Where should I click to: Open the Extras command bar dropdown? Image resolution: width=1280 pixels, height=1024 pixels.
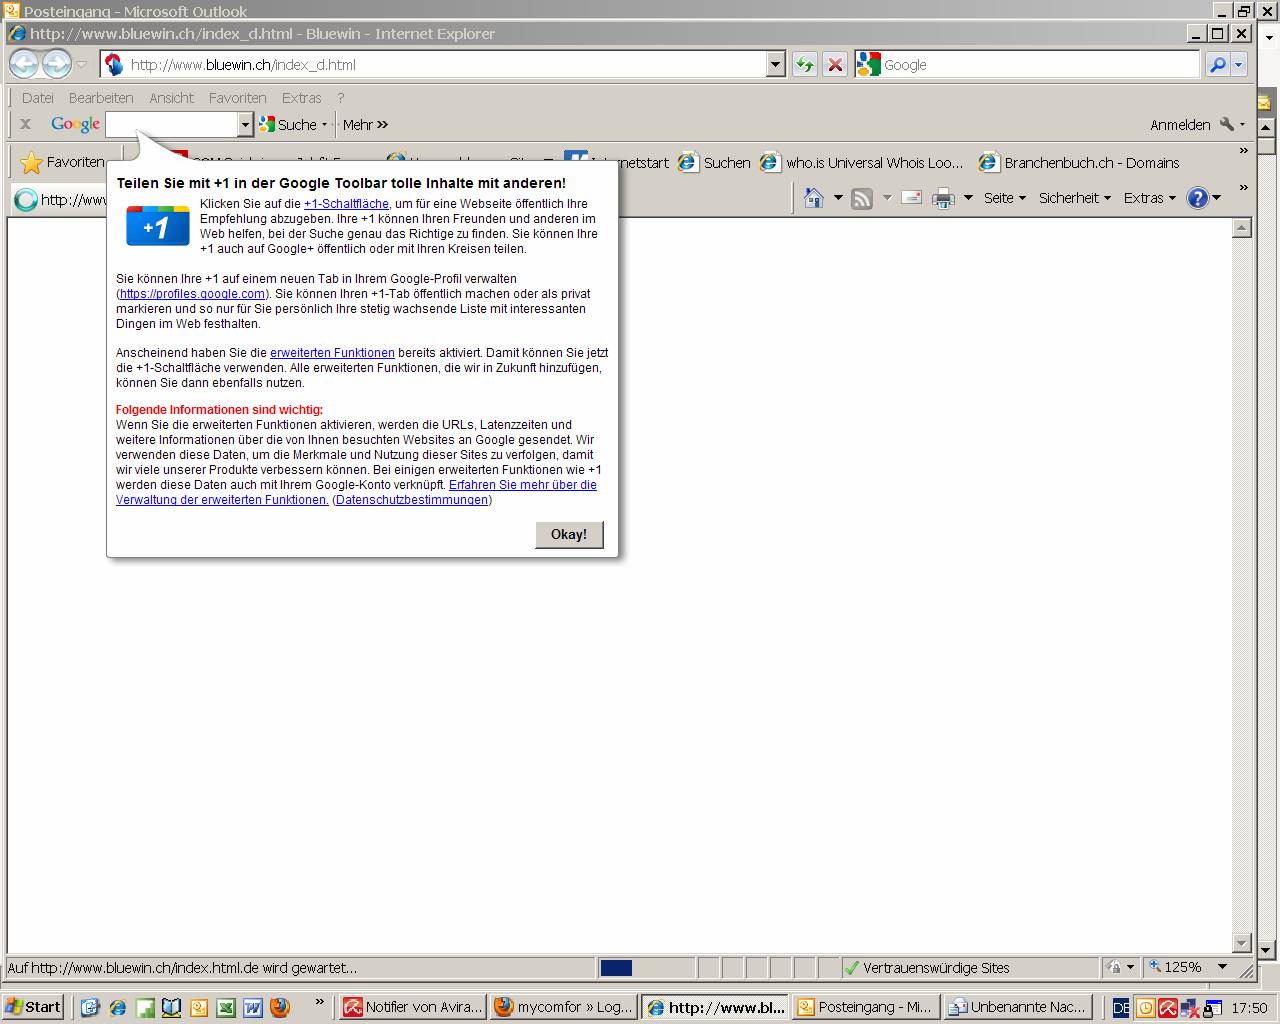coord(1150,198)
